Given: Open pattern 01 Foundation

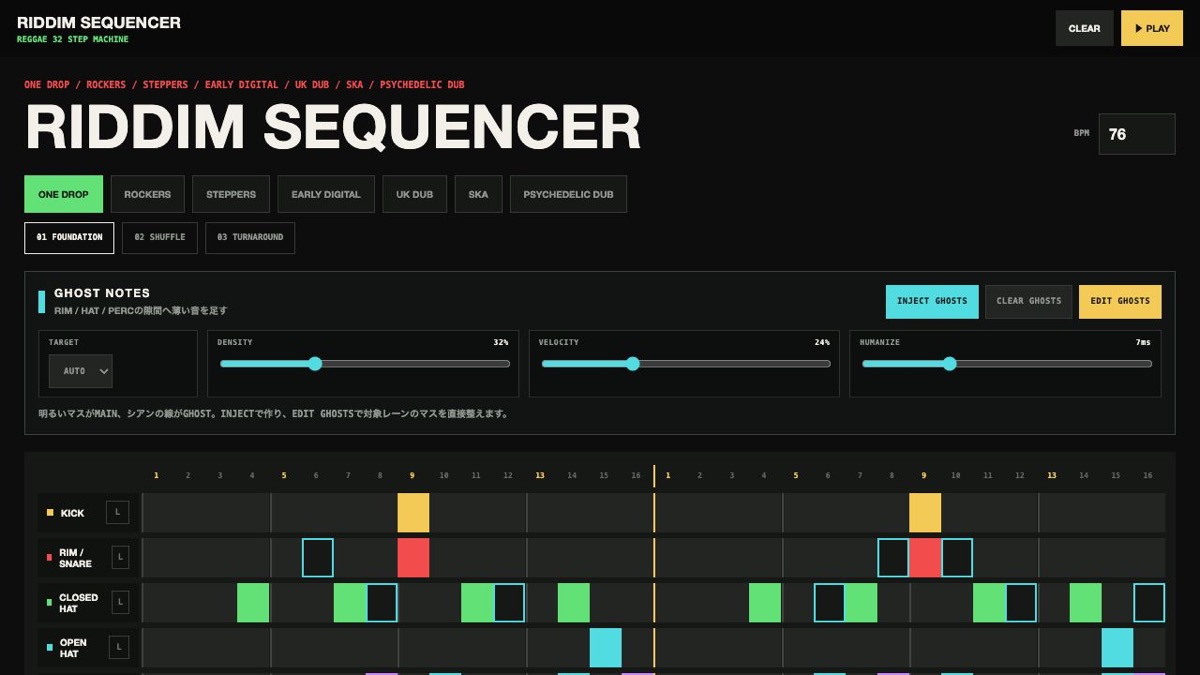Looking at the screenshot, I should tap(69, 238).
